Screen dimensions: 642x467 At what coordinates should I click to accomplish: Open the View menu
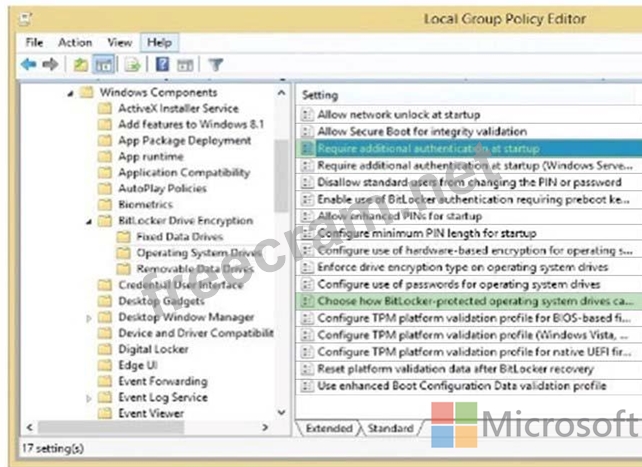click(120, 43)
